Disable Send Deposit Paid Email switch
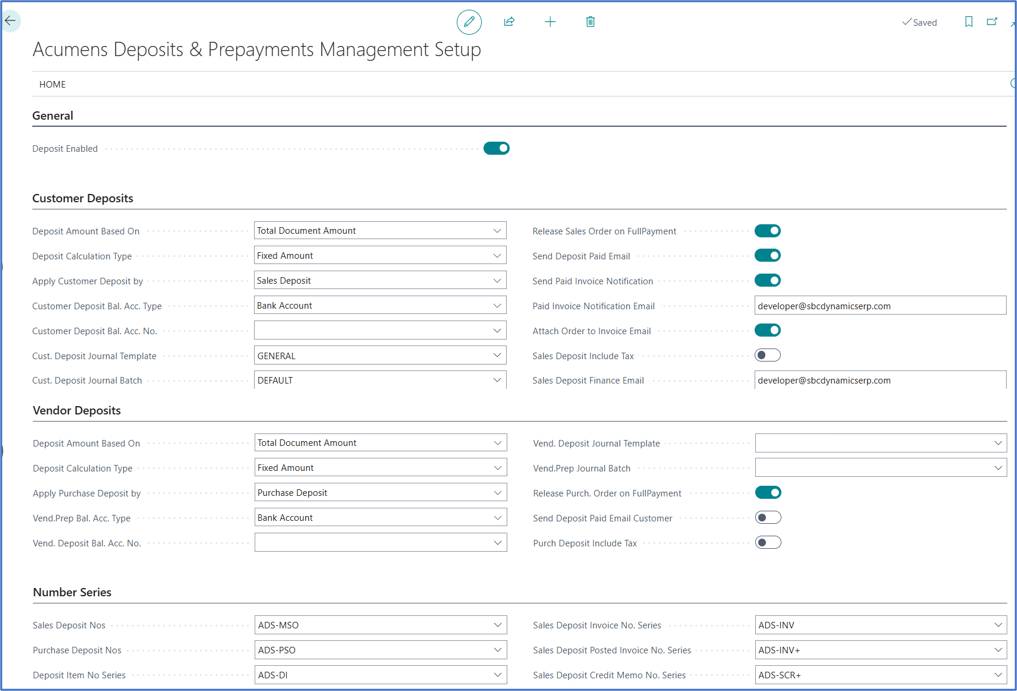The width and height of the screenshot is (1017, 691). pyautogui.click(x=767, y=256)
